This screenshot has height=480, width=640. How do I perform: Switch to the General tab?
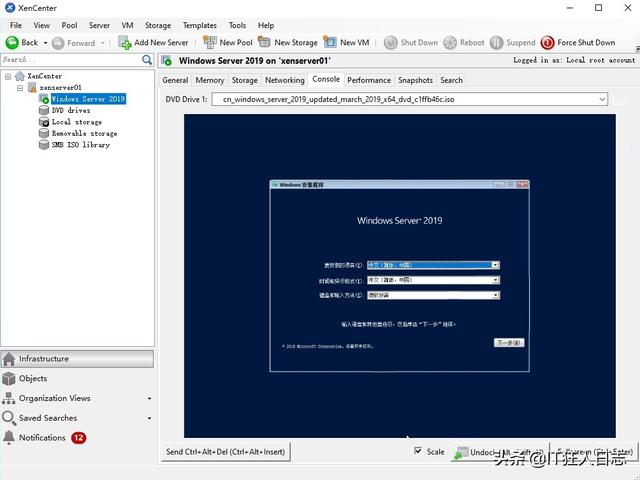pyautogui.click(x=175, y=80)
